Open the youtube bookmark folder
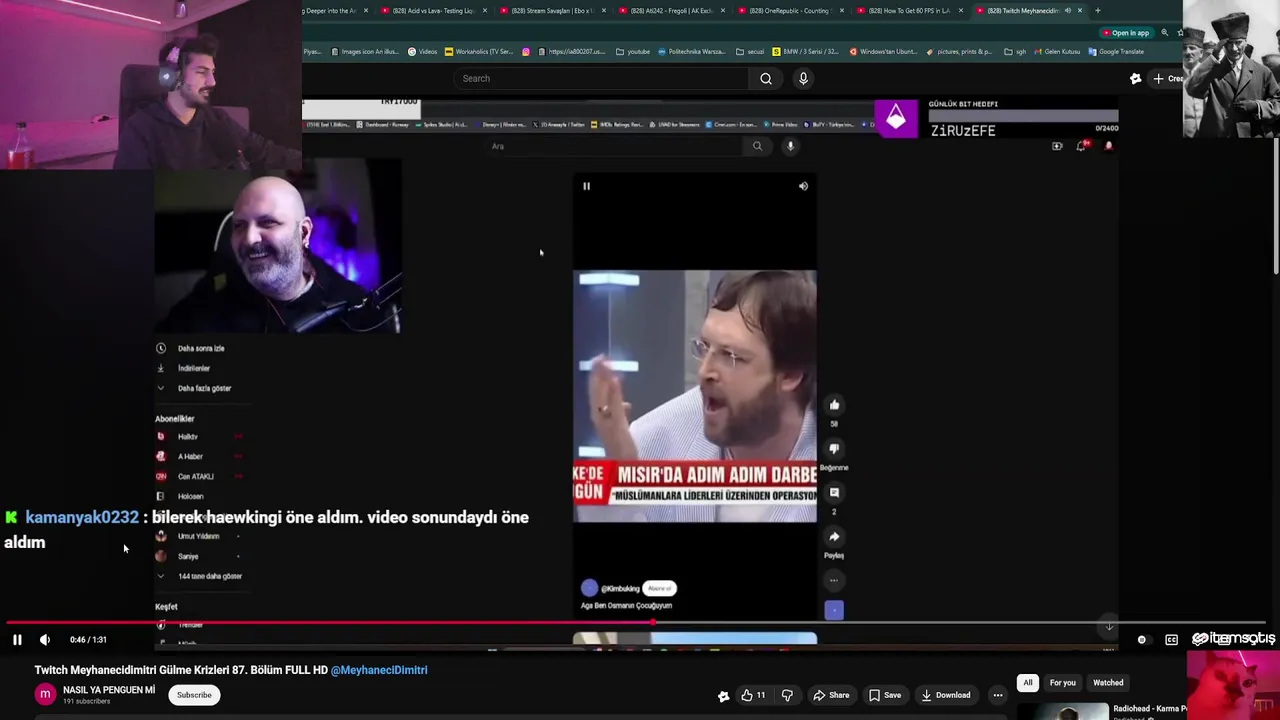 pyautogui.click(x=633, y=52)
